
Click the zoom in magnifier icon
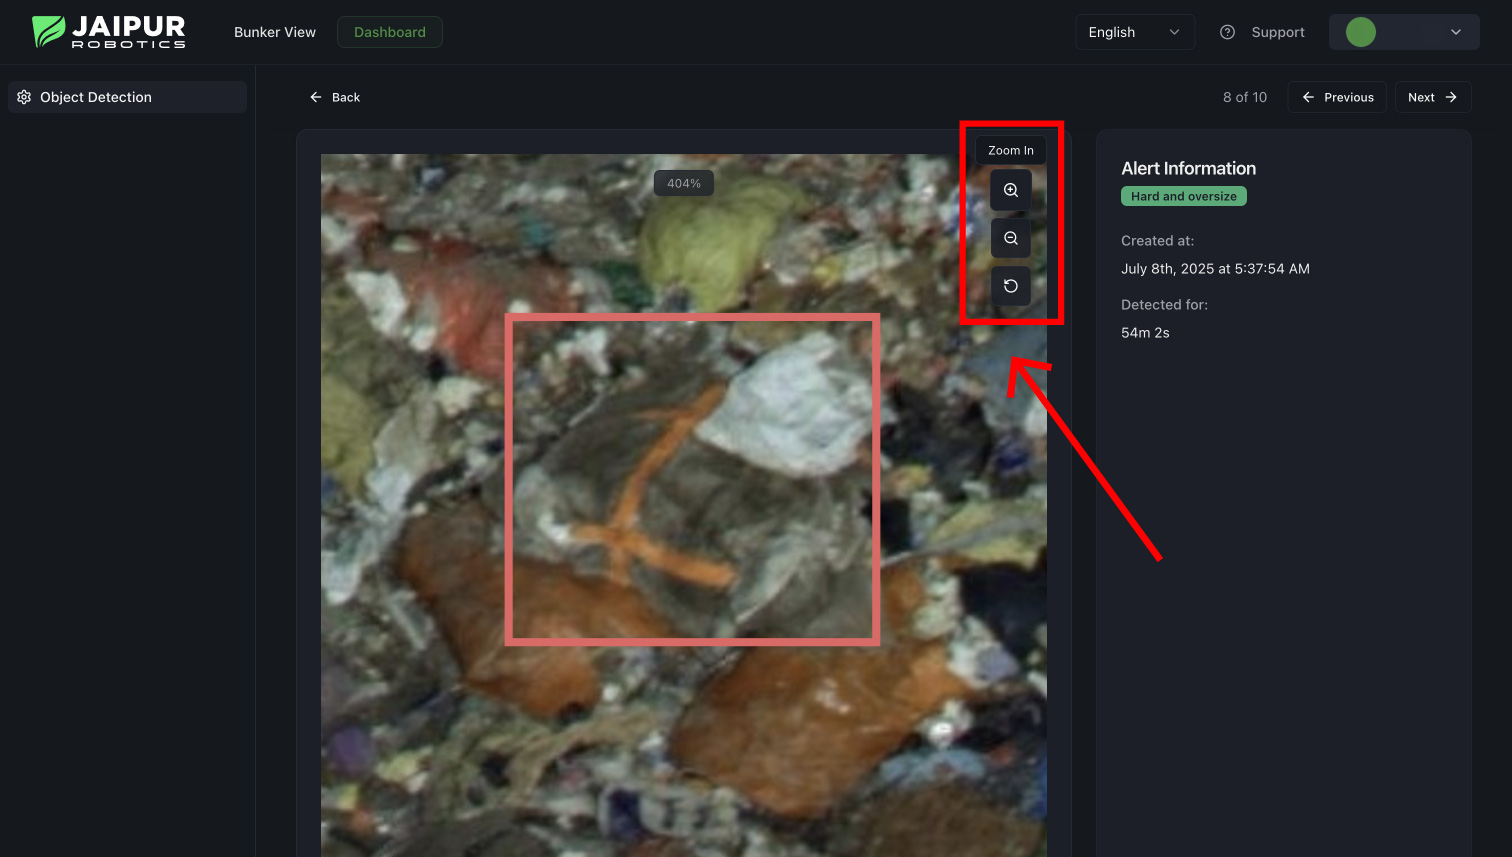(x=1011, y=190)
